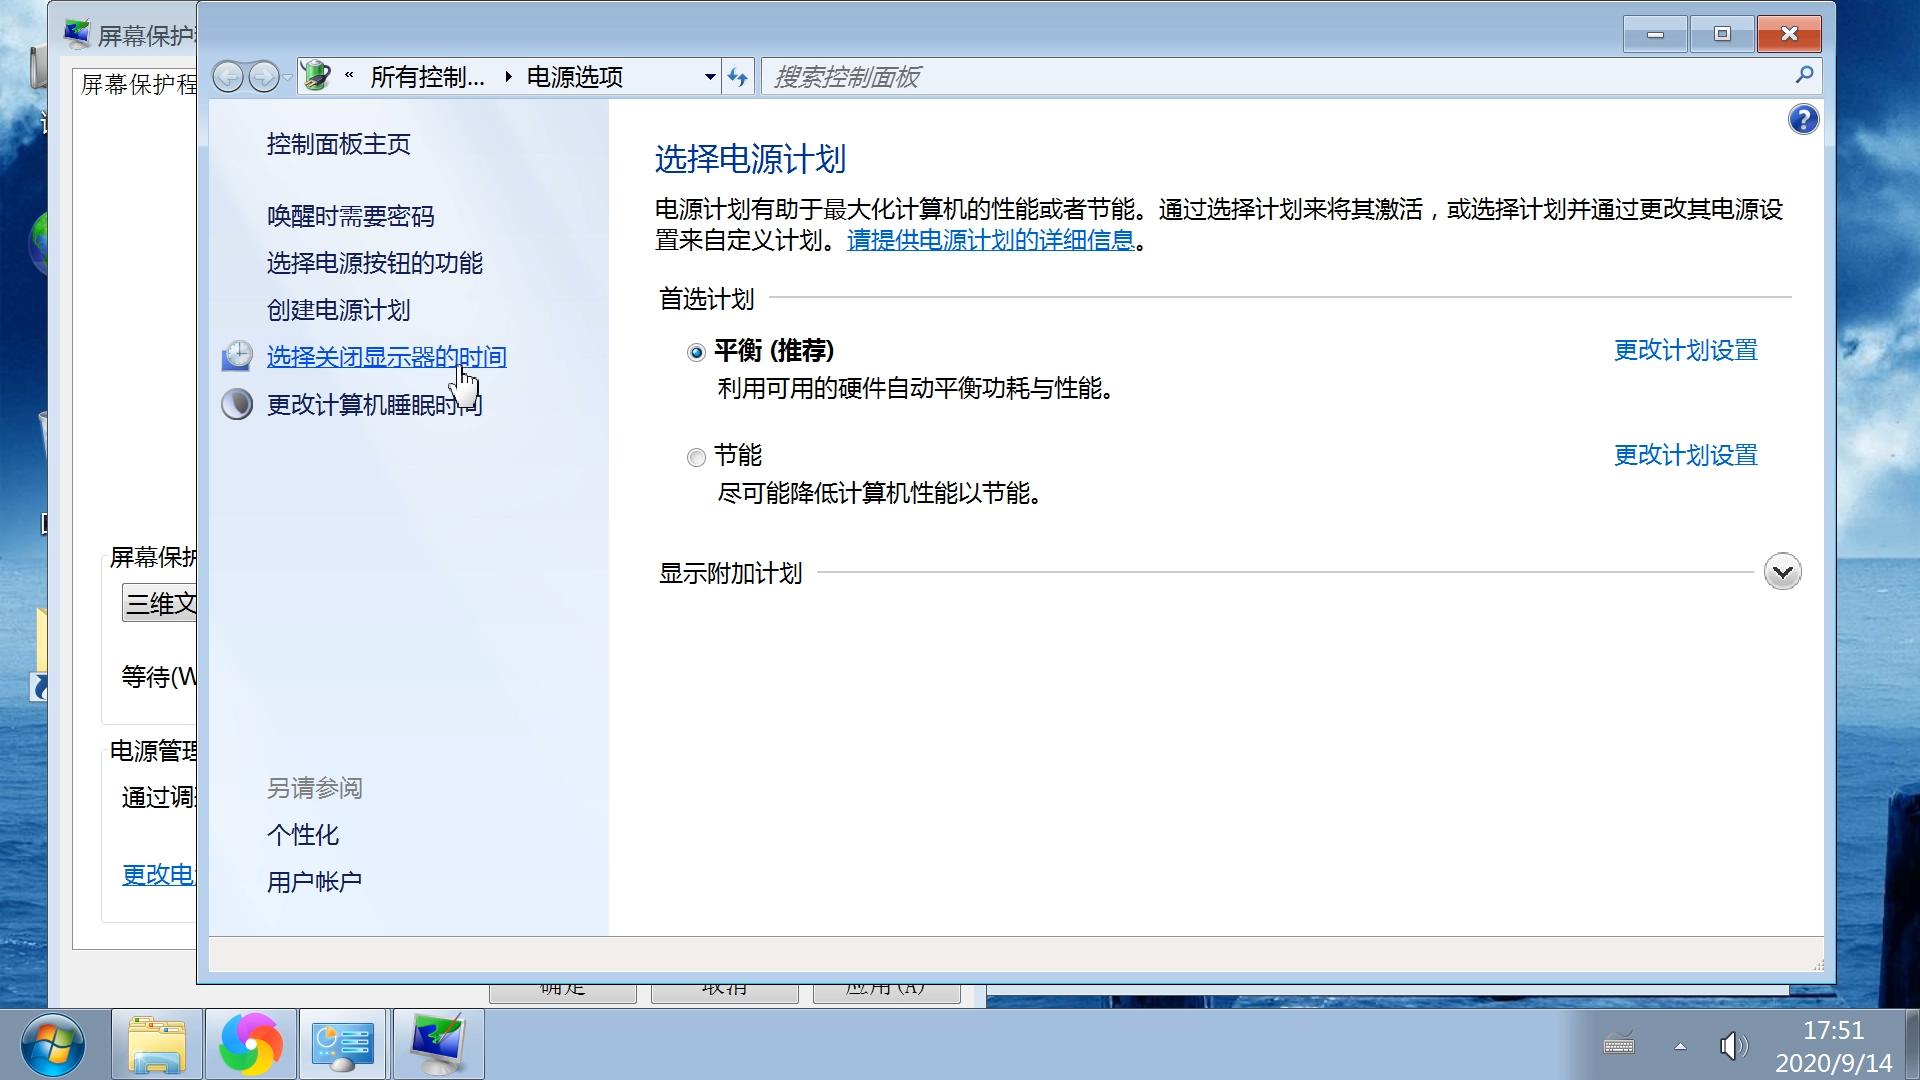Select the 平衡 (推荐) power plan

[x=697, y=353]
